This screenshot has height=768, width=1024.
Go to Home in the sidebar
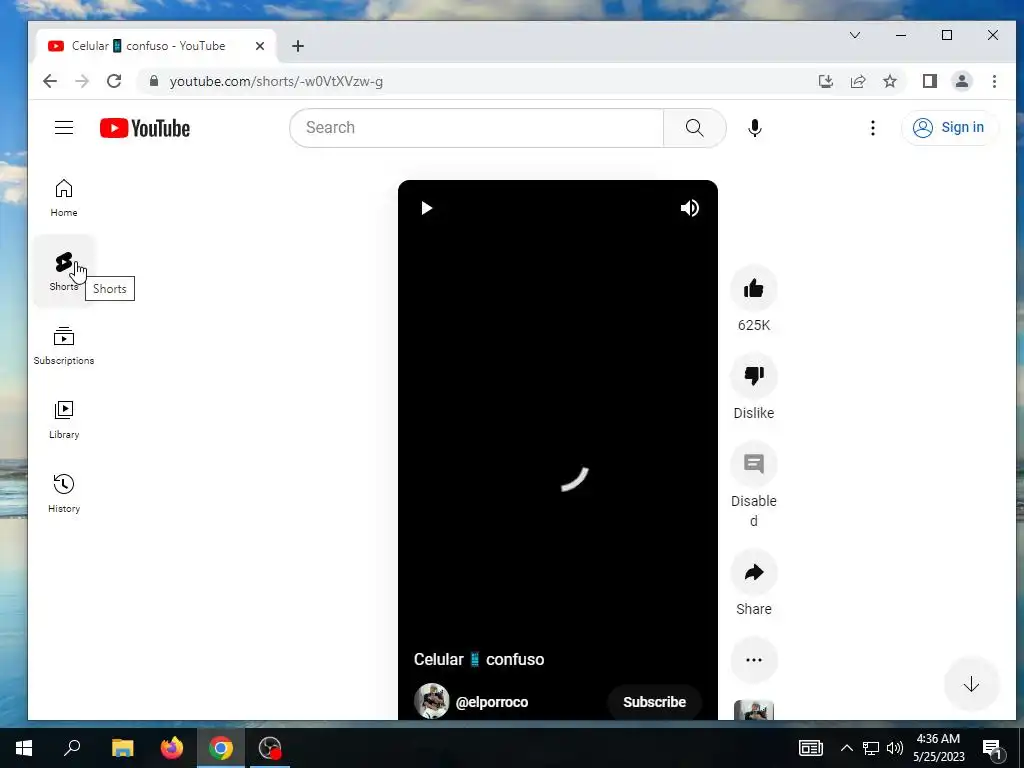(x=64, y=197)
